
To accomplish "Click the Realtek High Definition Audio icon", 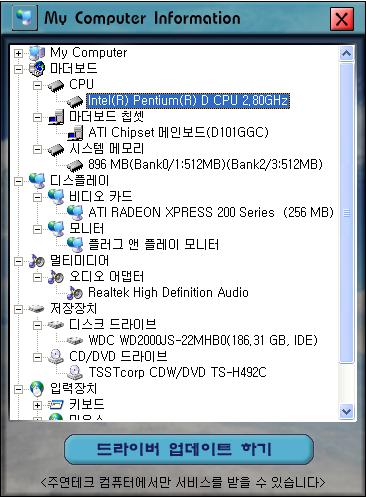I will (75, 293).
